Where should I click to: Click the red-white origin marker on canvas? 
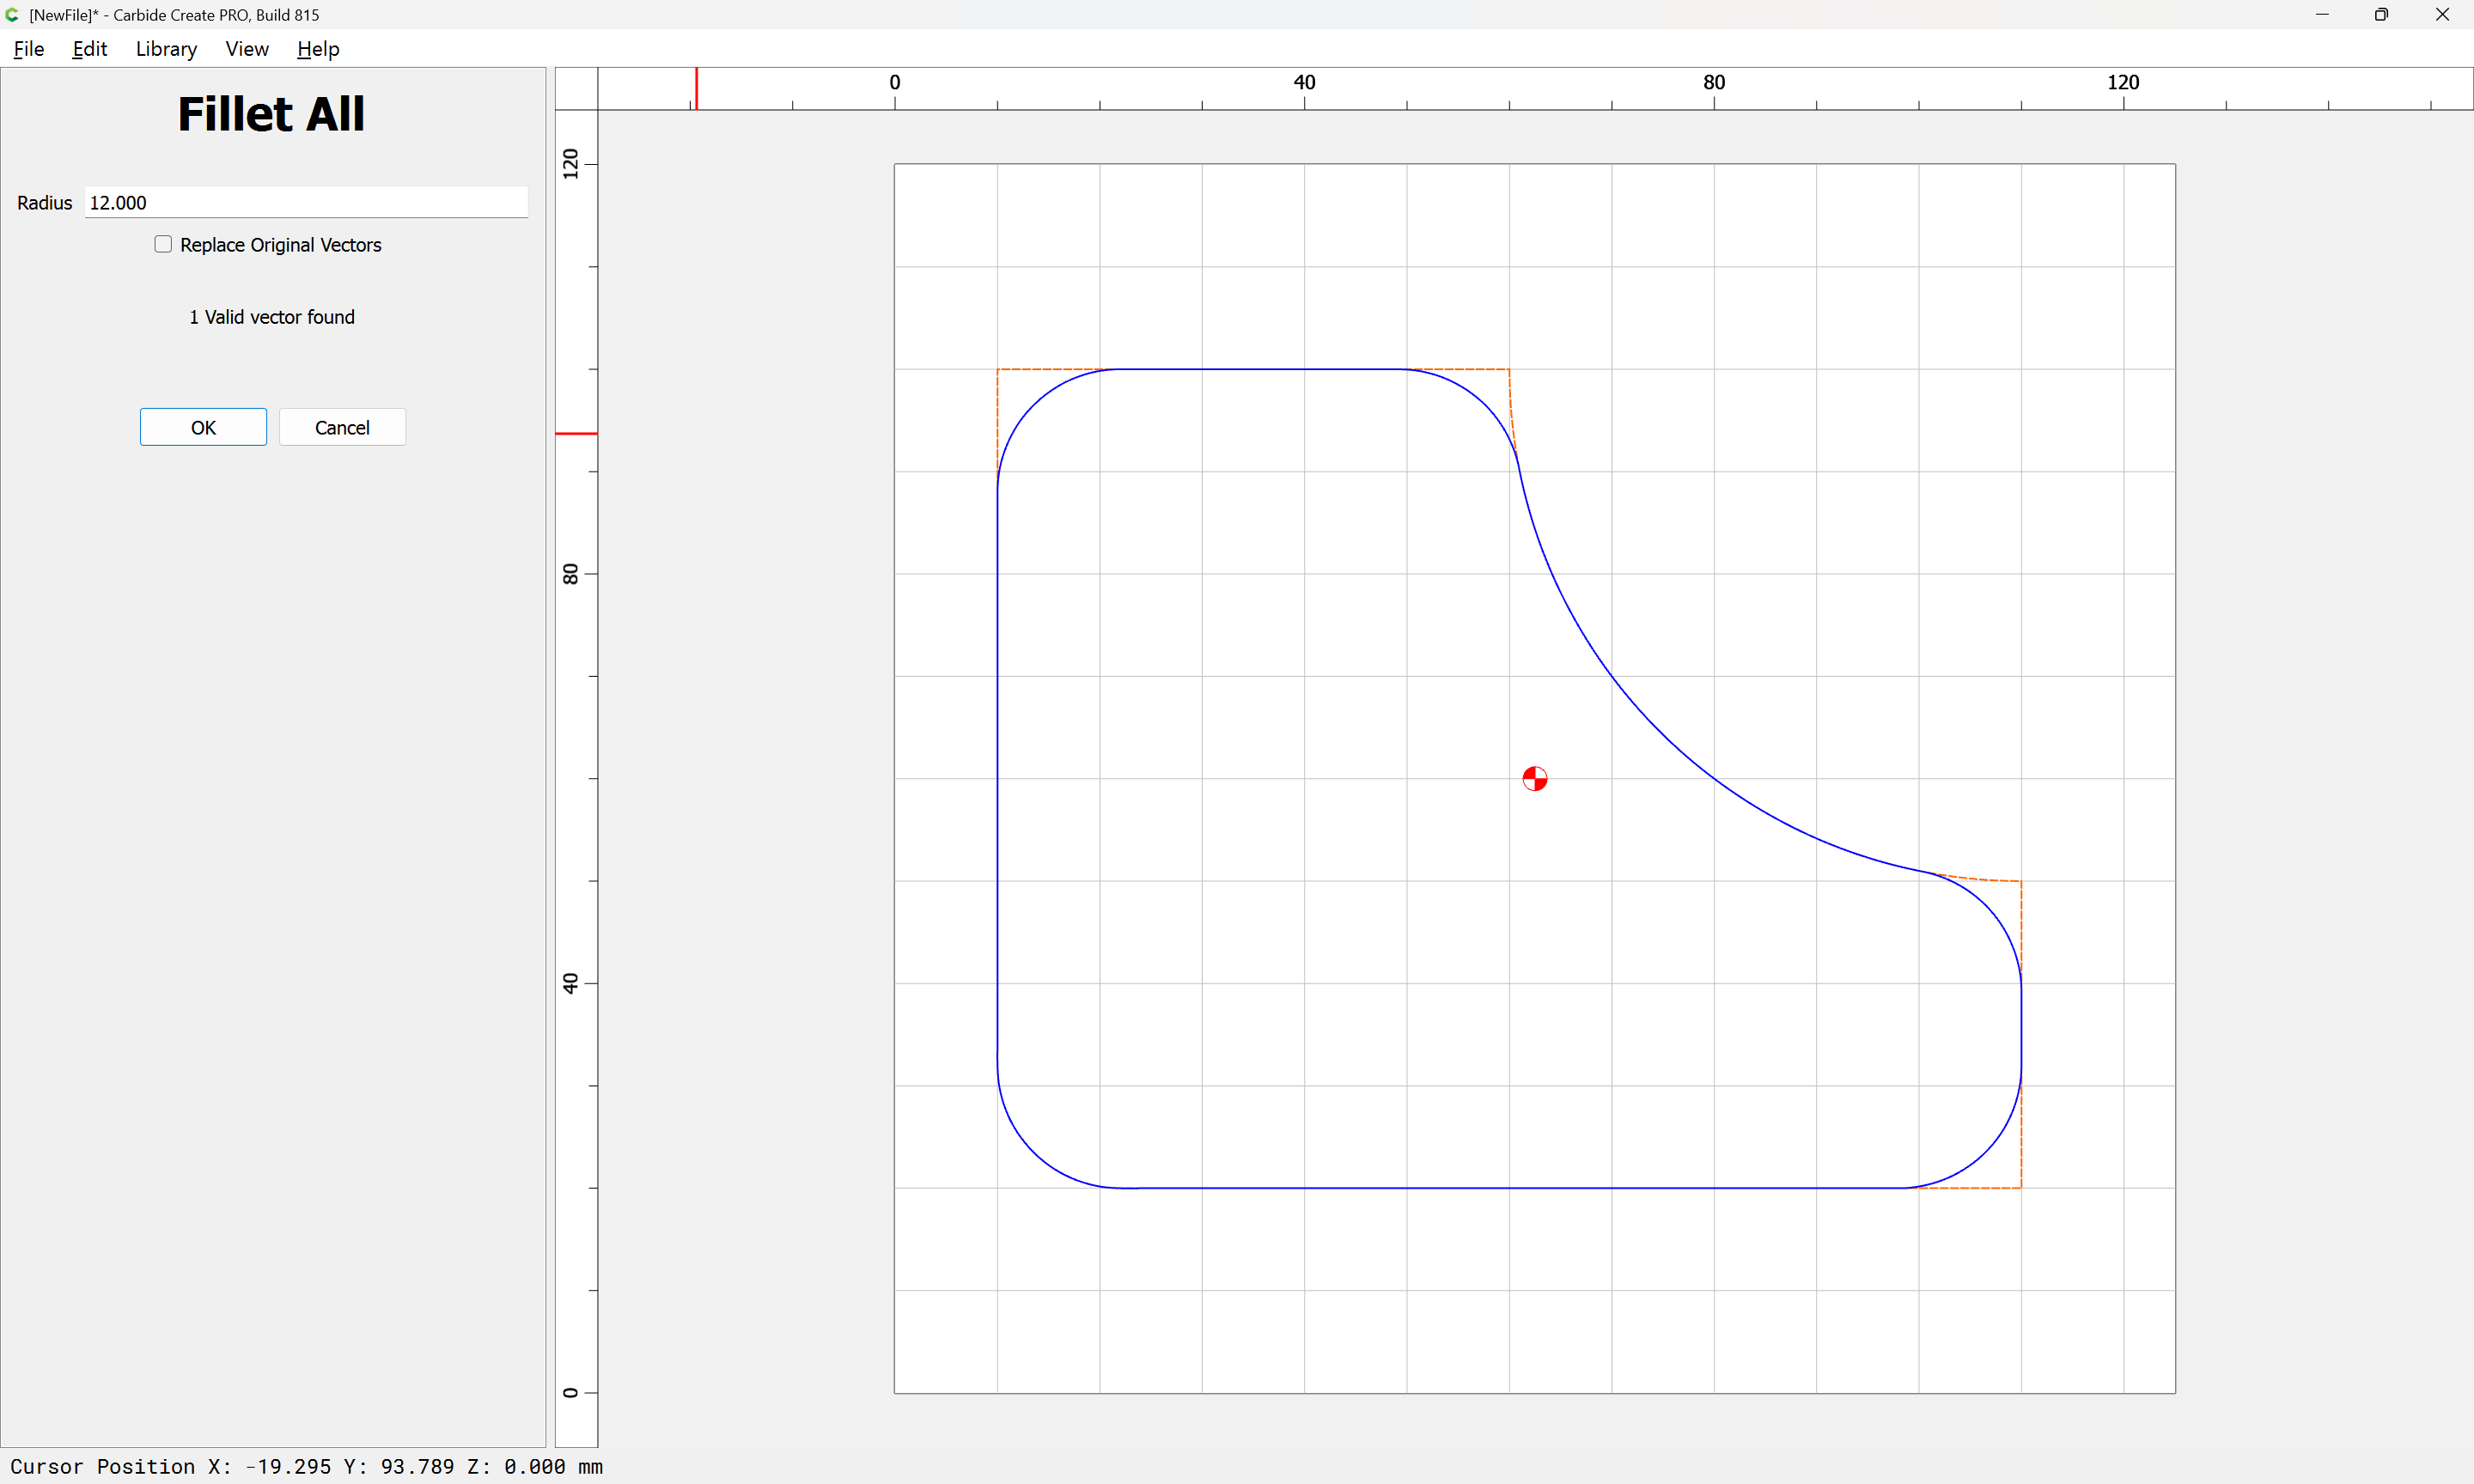pyautogui.click(x=1534, y=778)
